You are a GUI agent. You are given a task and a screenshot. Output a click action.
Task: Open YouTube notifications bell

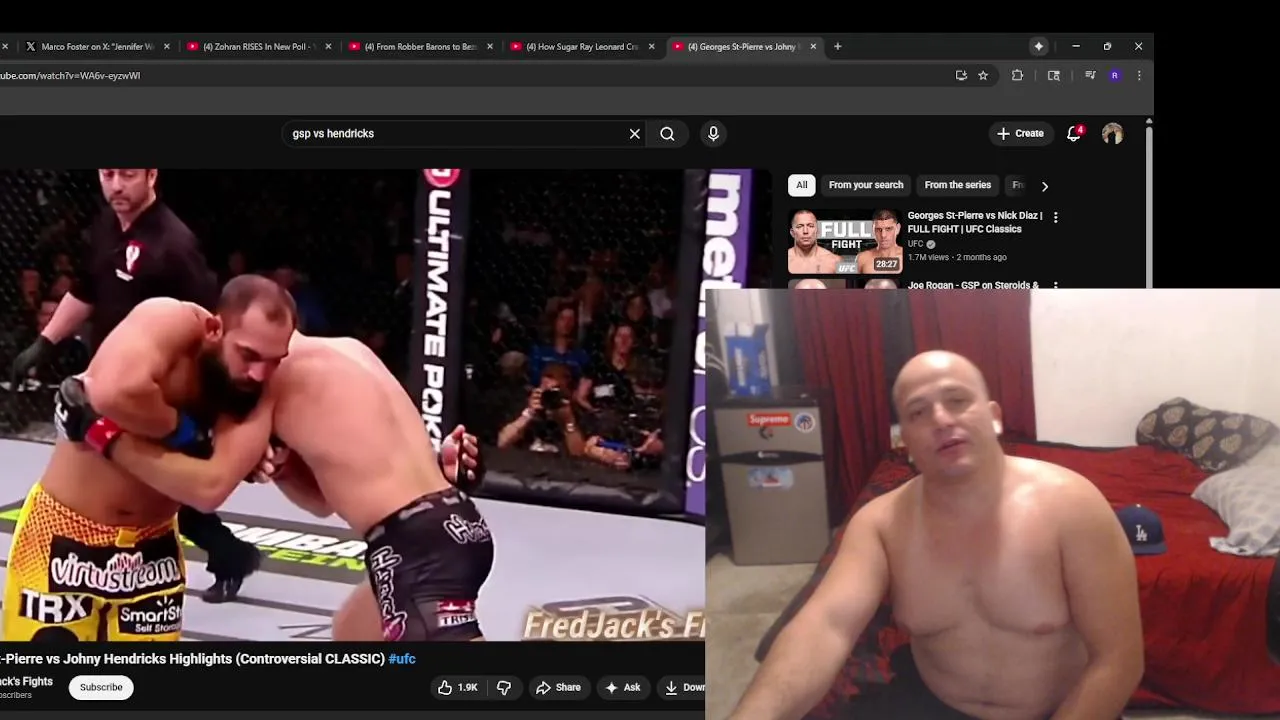(x=1073, y=133)
